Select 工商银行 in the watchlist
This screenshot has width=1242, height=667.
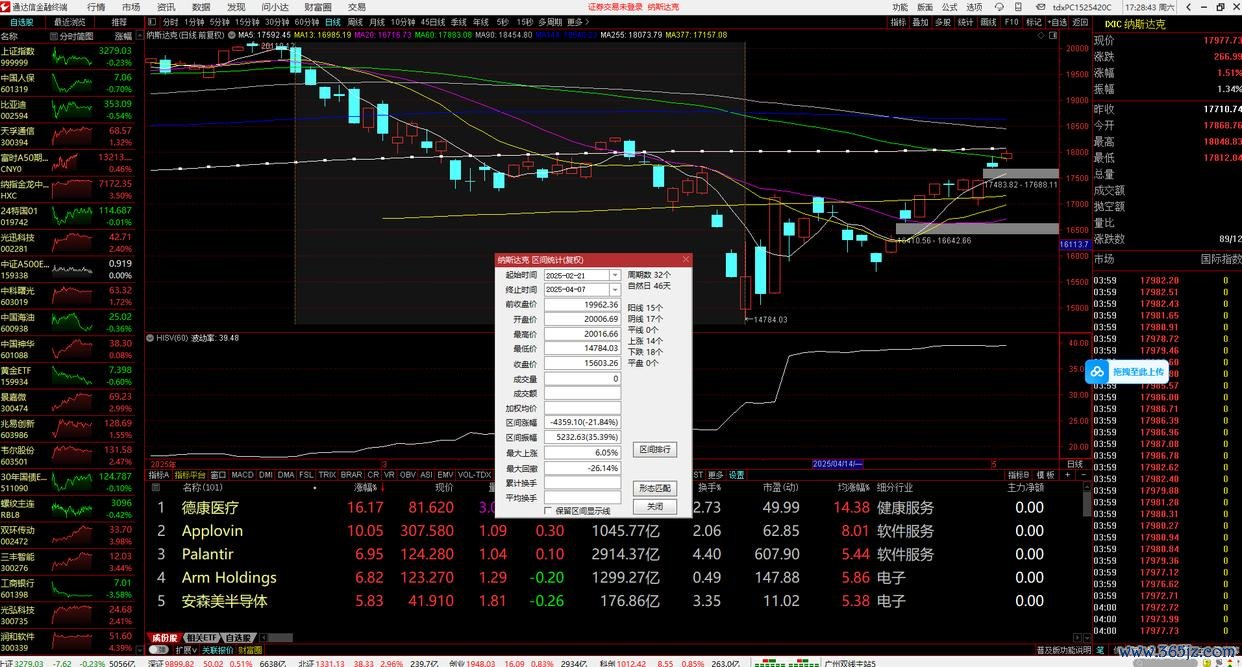click(x=66, y=588)
